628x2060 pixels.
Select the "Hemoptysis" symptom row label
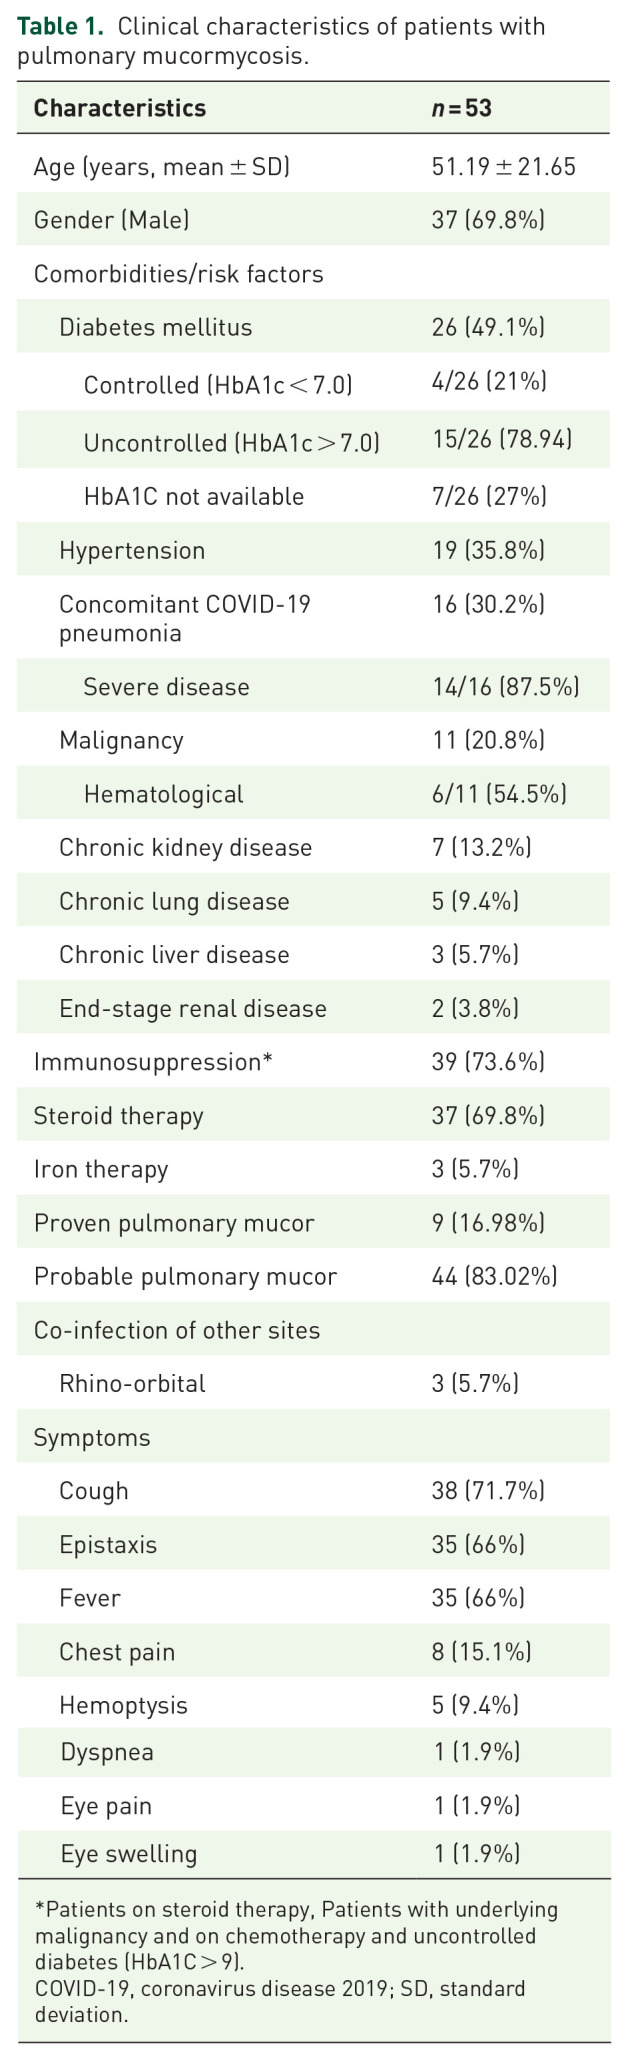[123, 1705]
